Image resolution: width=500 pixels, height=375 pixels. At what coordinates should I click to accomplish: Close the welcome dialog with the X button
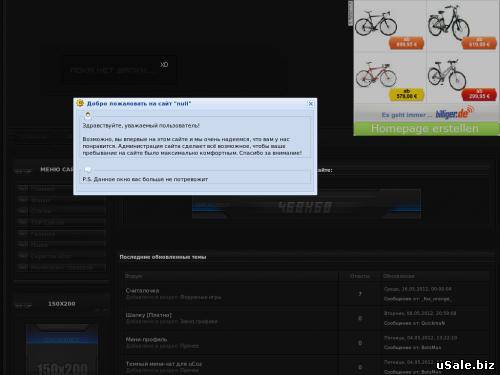click(311, 104)
